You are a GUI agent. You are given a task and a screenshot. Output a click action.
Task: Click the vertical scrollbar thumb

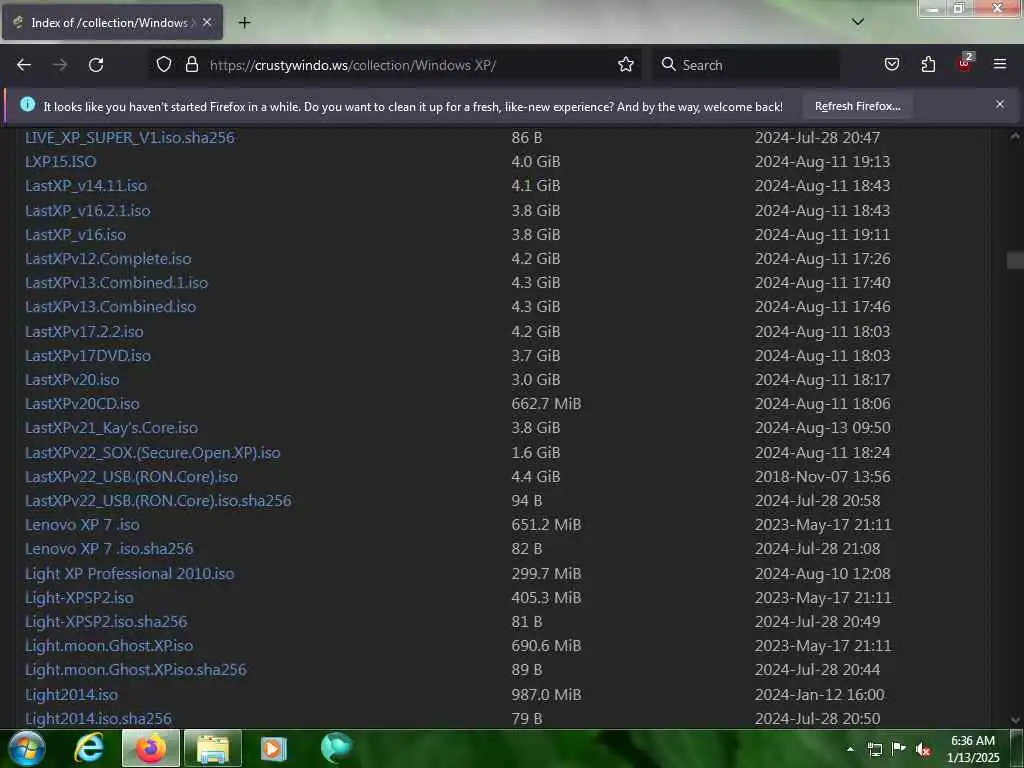[x=1014, y=260]
